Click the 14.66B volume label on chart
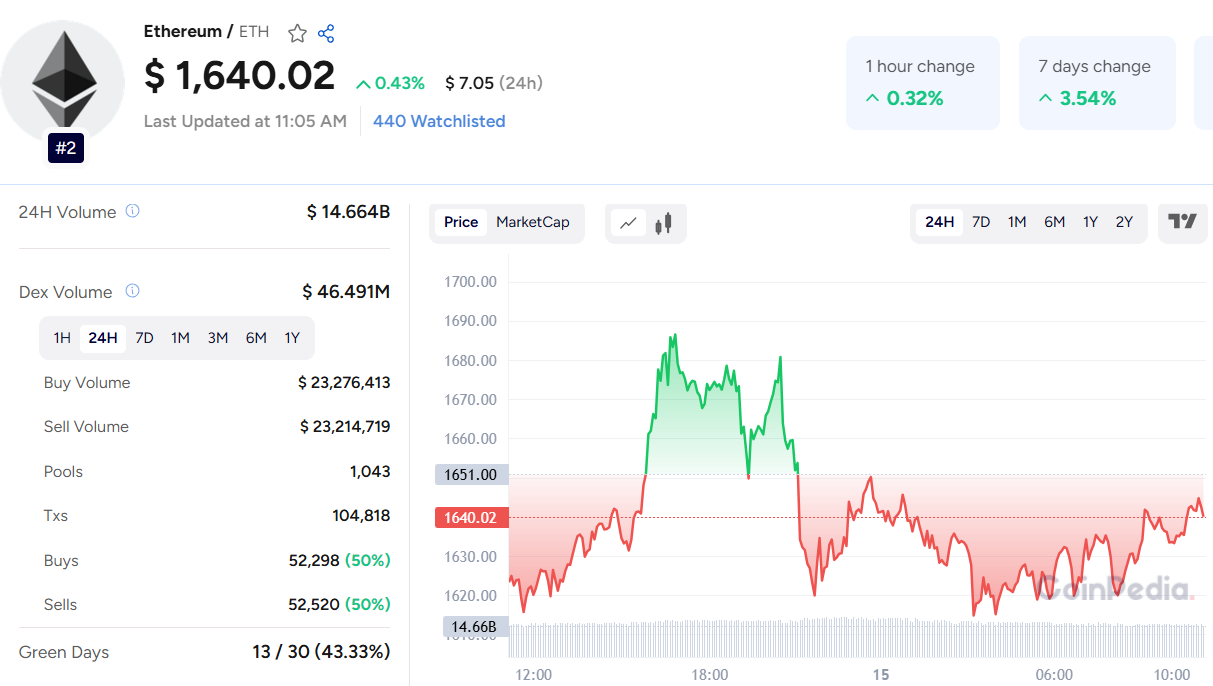The image size is (1213, 686). point(476,627)
